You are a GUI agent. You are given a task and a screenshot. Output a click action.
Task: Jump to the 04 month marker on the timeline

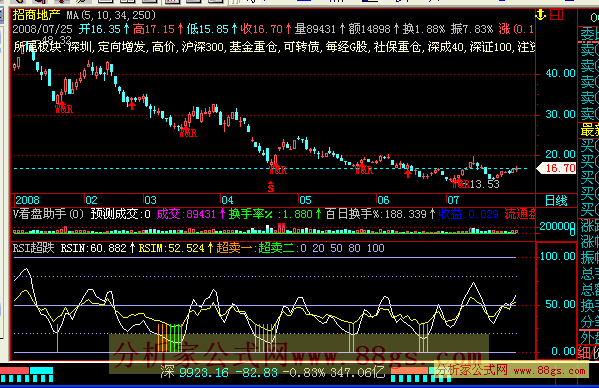click(227, 200)
